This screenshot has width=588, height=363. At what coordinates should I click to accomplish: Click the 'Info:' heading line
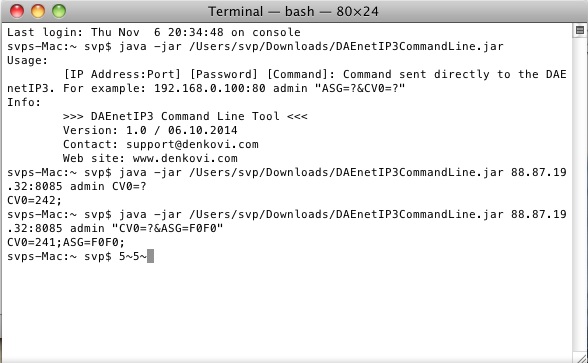[24, 102]
